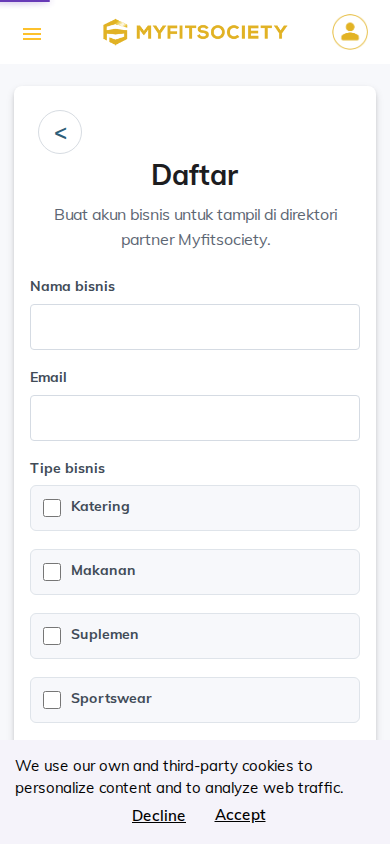Click the Katering option label text
The width and height of the screenshot is (390, 844).
[x=101, y=507]
